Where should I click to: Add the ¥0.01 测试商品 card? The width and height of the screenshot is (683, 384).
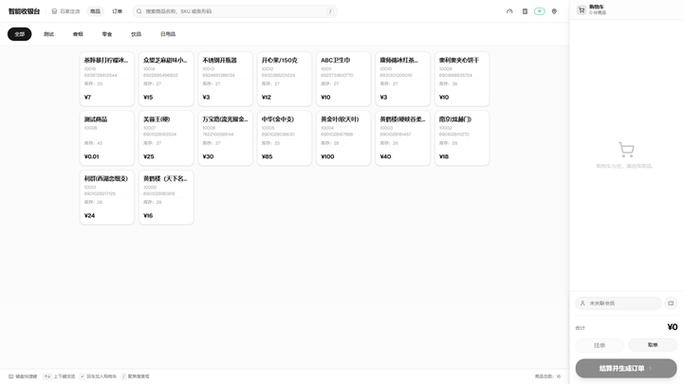coord(107,138)
